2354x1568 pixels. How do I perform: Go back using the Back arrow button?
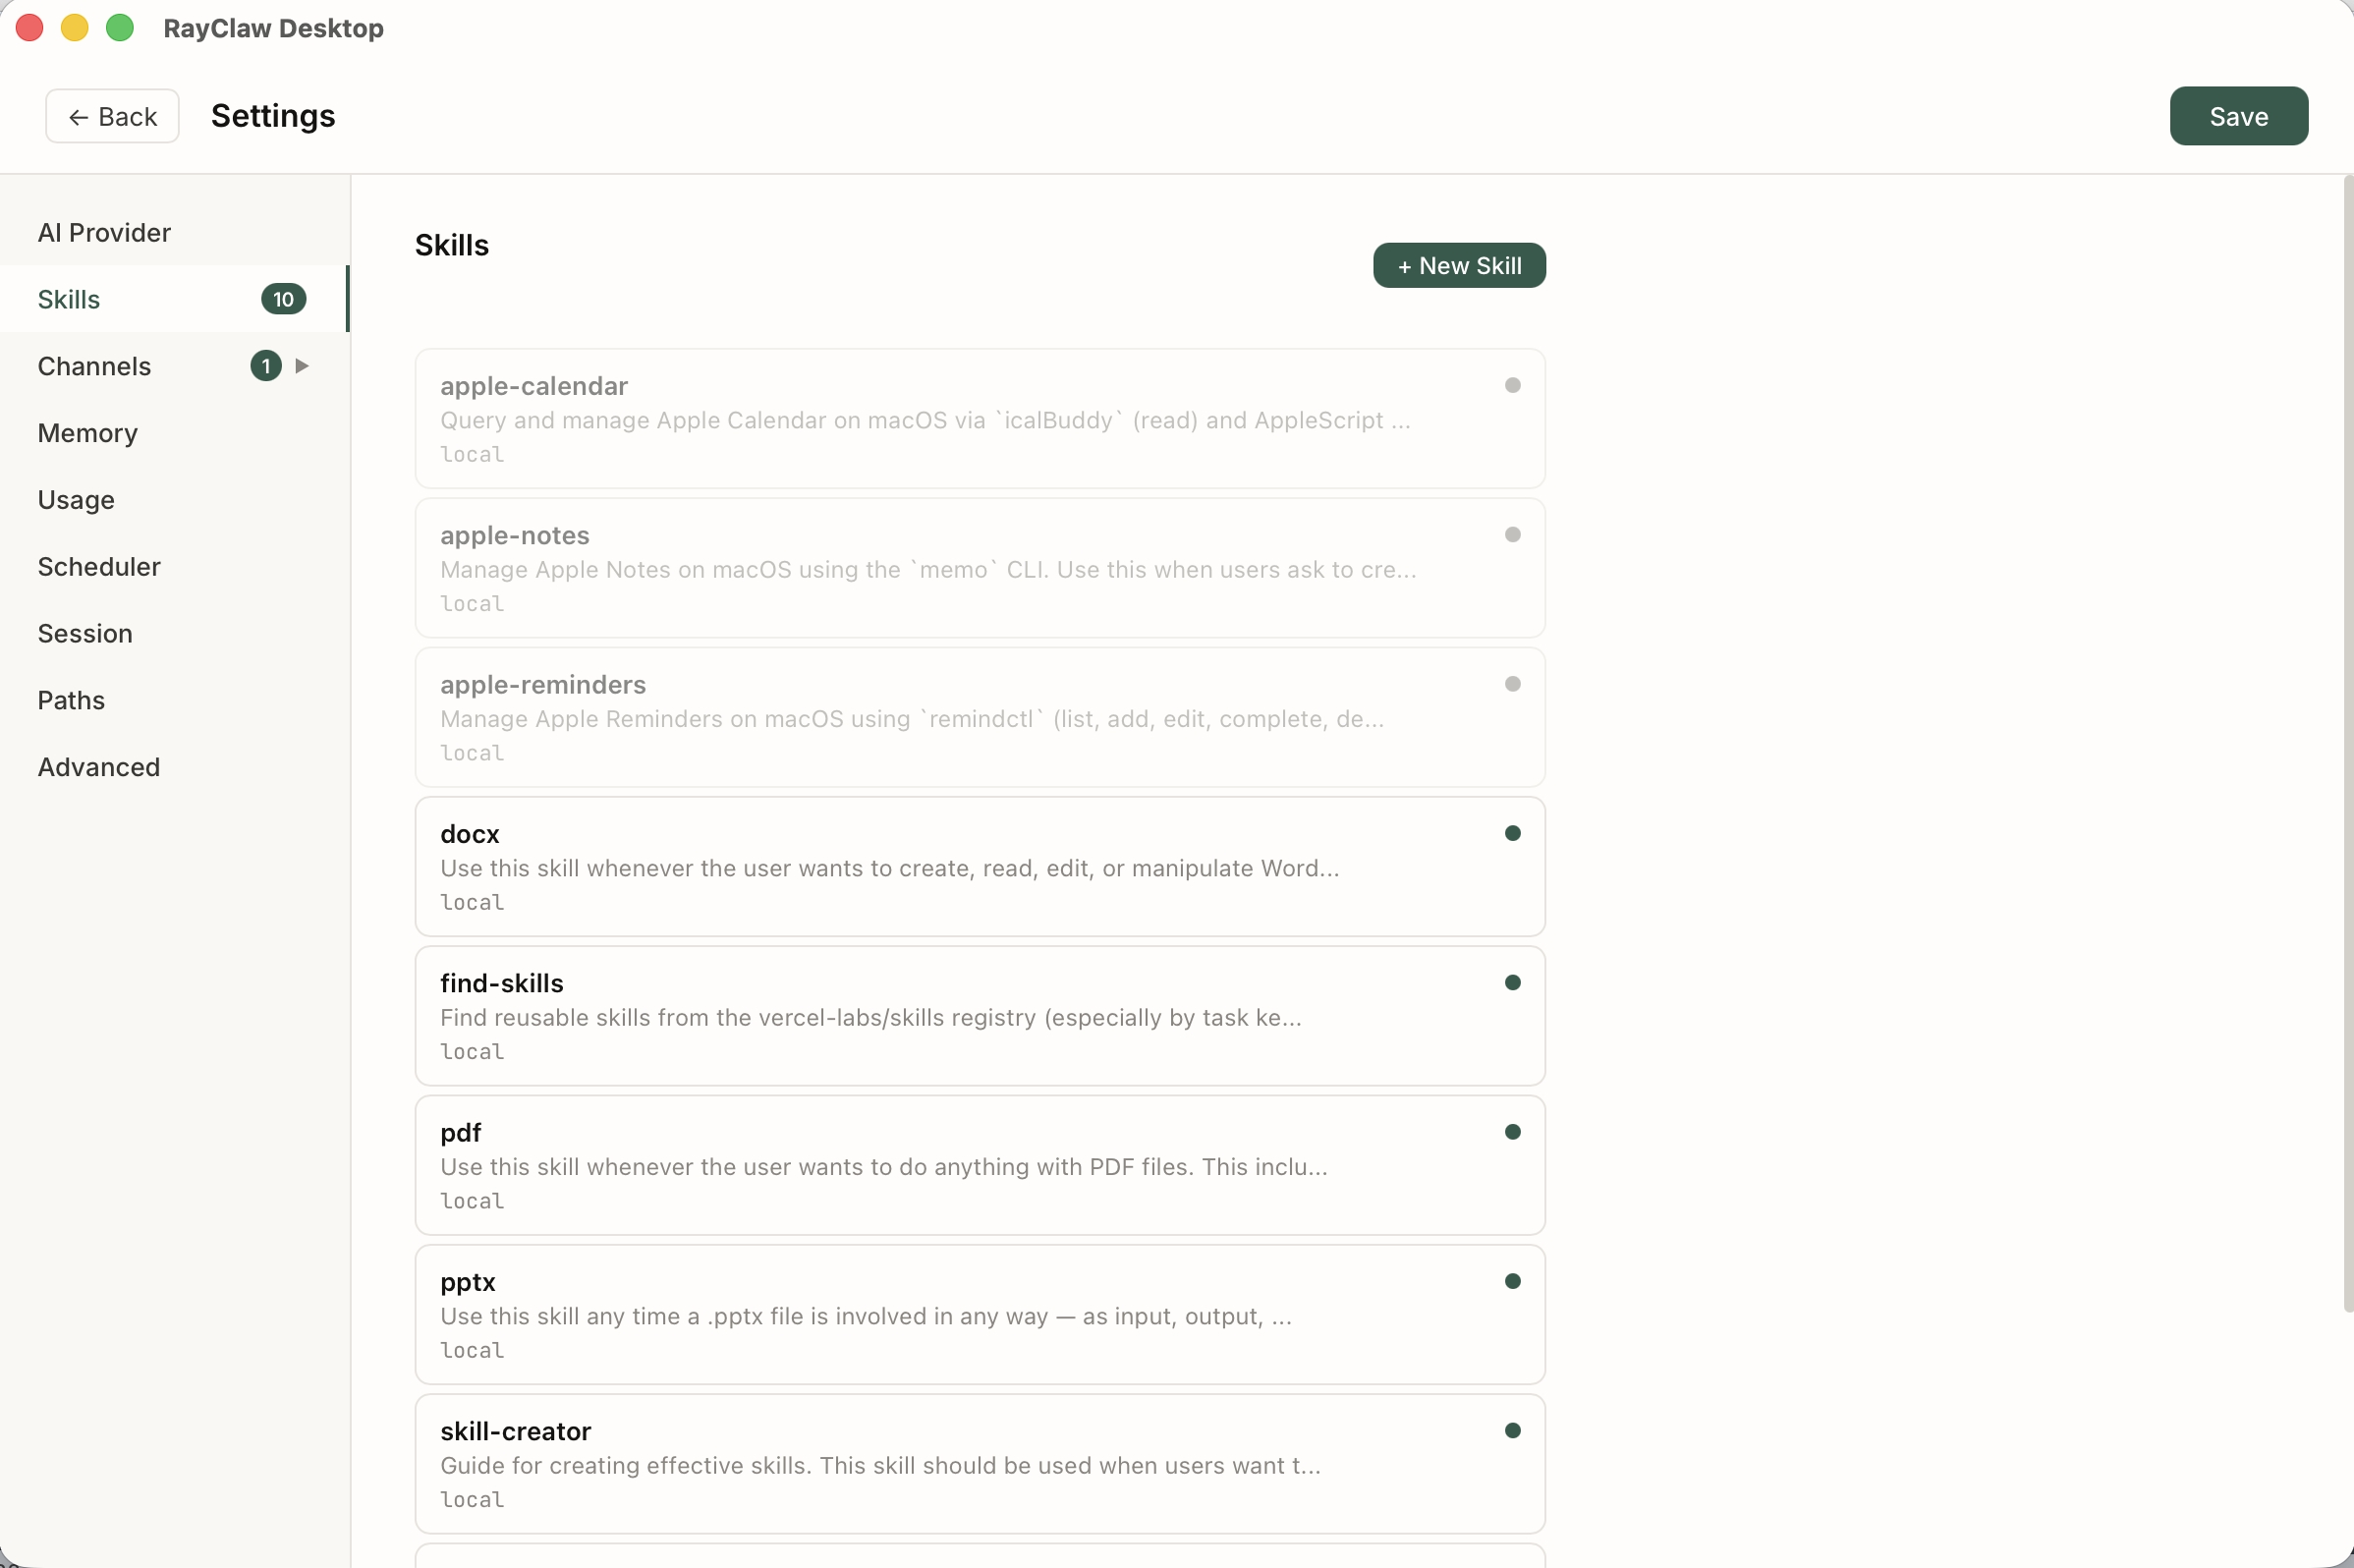click(112, 117)
